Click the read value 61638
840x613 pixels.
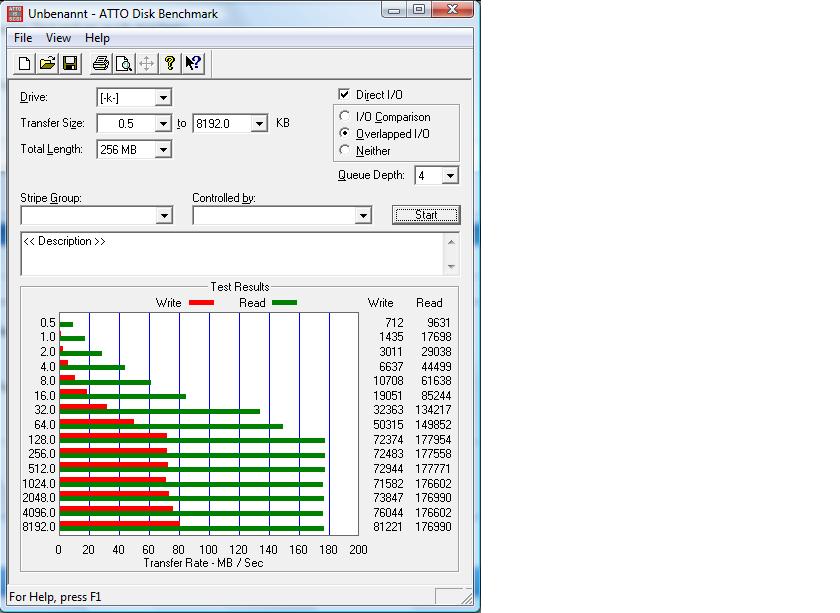(x=436, y=381)
